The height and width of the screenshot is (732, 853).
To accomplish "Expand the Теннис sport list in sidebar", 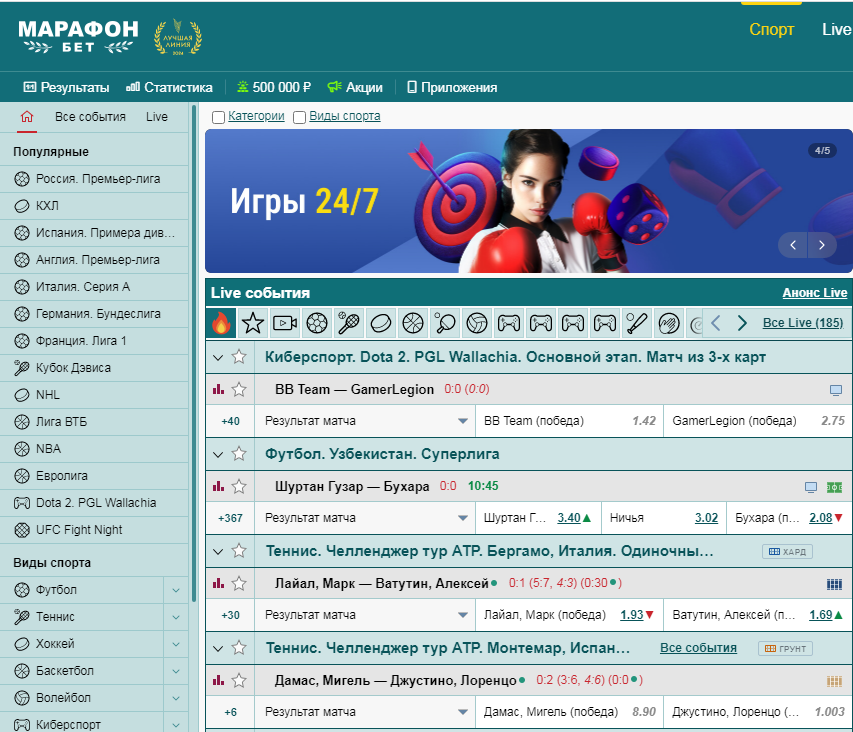I will 176,617.
